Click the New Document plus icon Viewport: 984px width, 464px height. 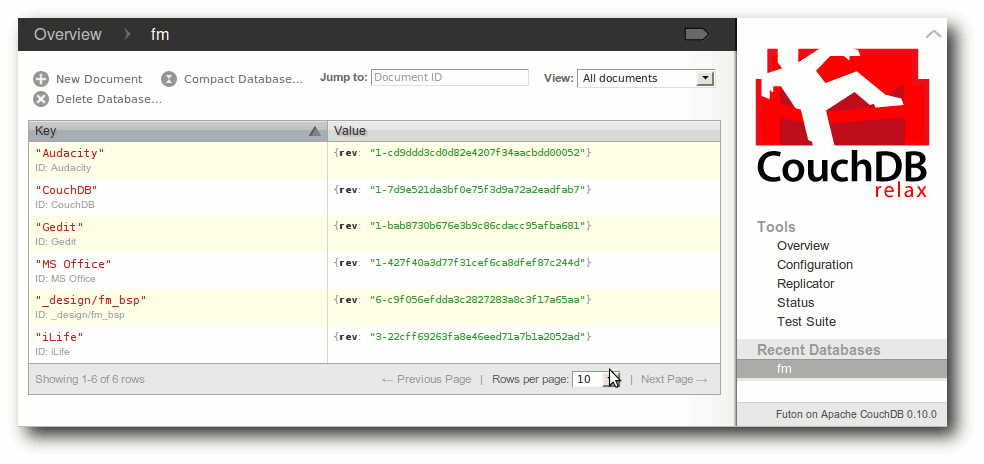click(41, 79)
